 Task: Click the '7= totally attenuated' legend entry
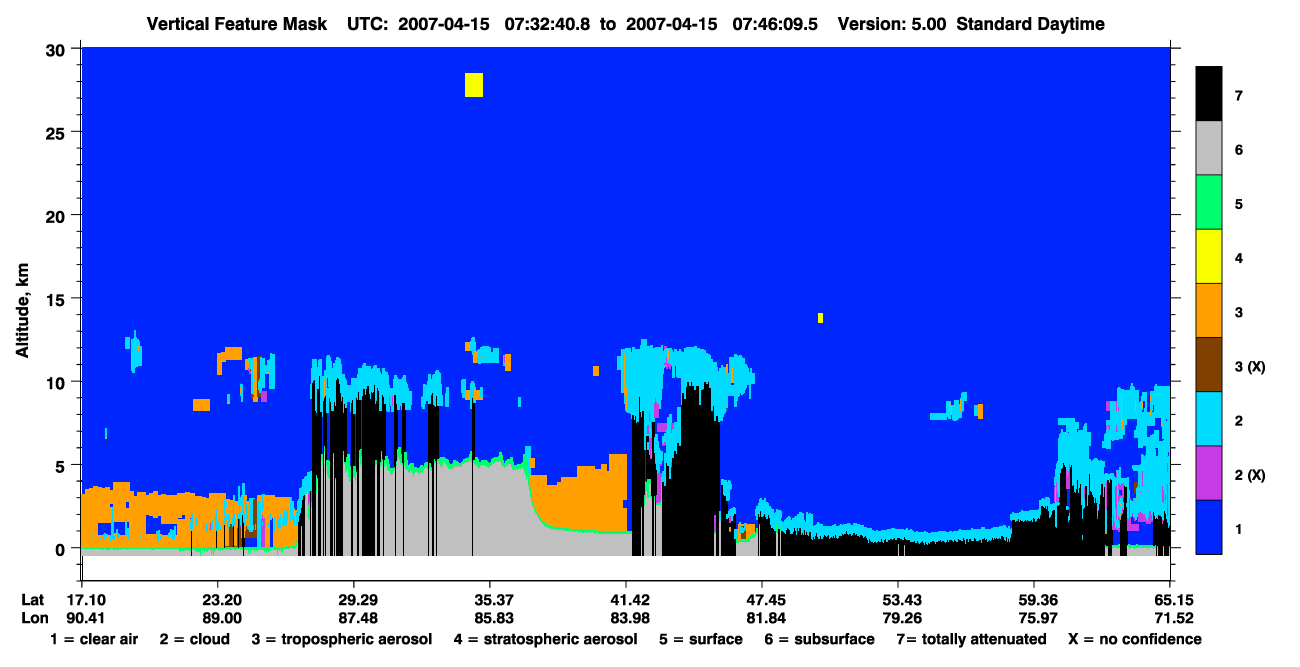point(971,639)
